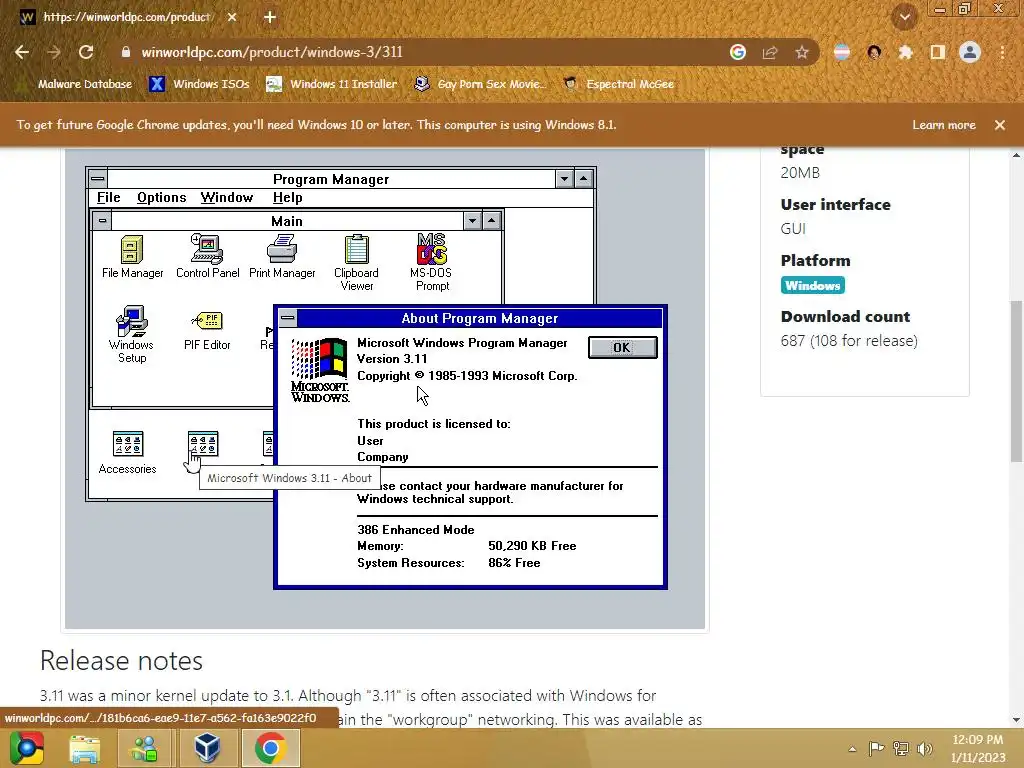Open the Espectral McGee bookmark
The width and height of the screenshot is (1024, 768).
tap(619, 84)
